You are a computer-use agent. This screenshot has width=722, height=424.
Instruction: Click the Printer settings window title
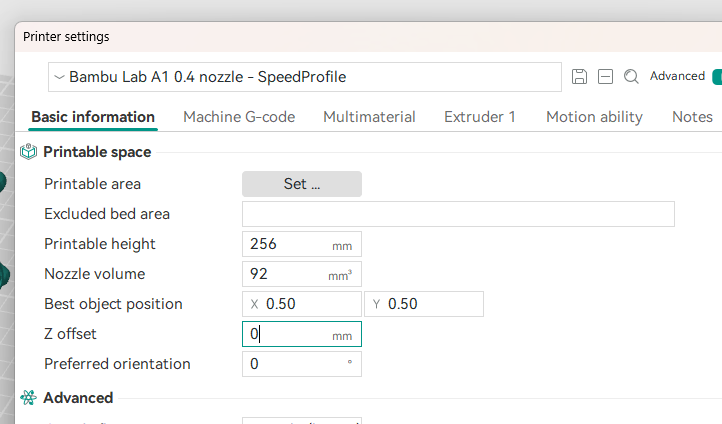pyautogui.click(x=66, y=37)
